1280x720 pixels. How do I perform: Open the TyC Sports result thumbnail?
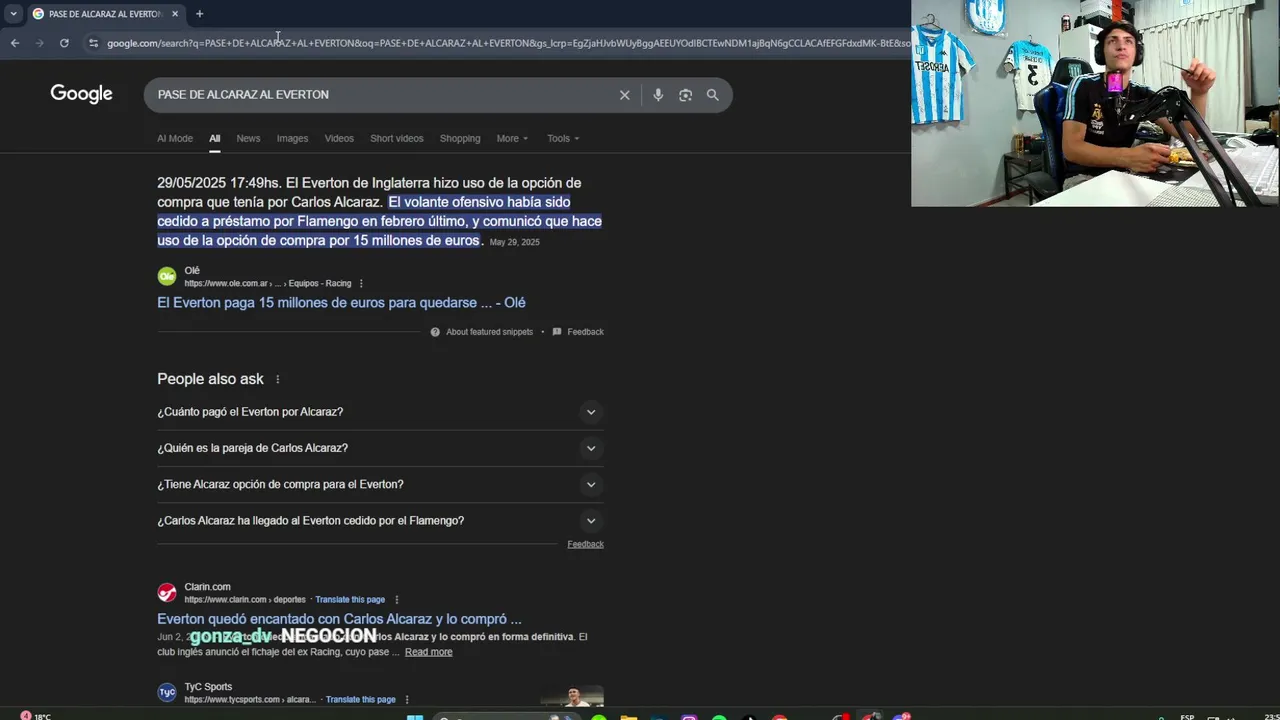point(572,696)
